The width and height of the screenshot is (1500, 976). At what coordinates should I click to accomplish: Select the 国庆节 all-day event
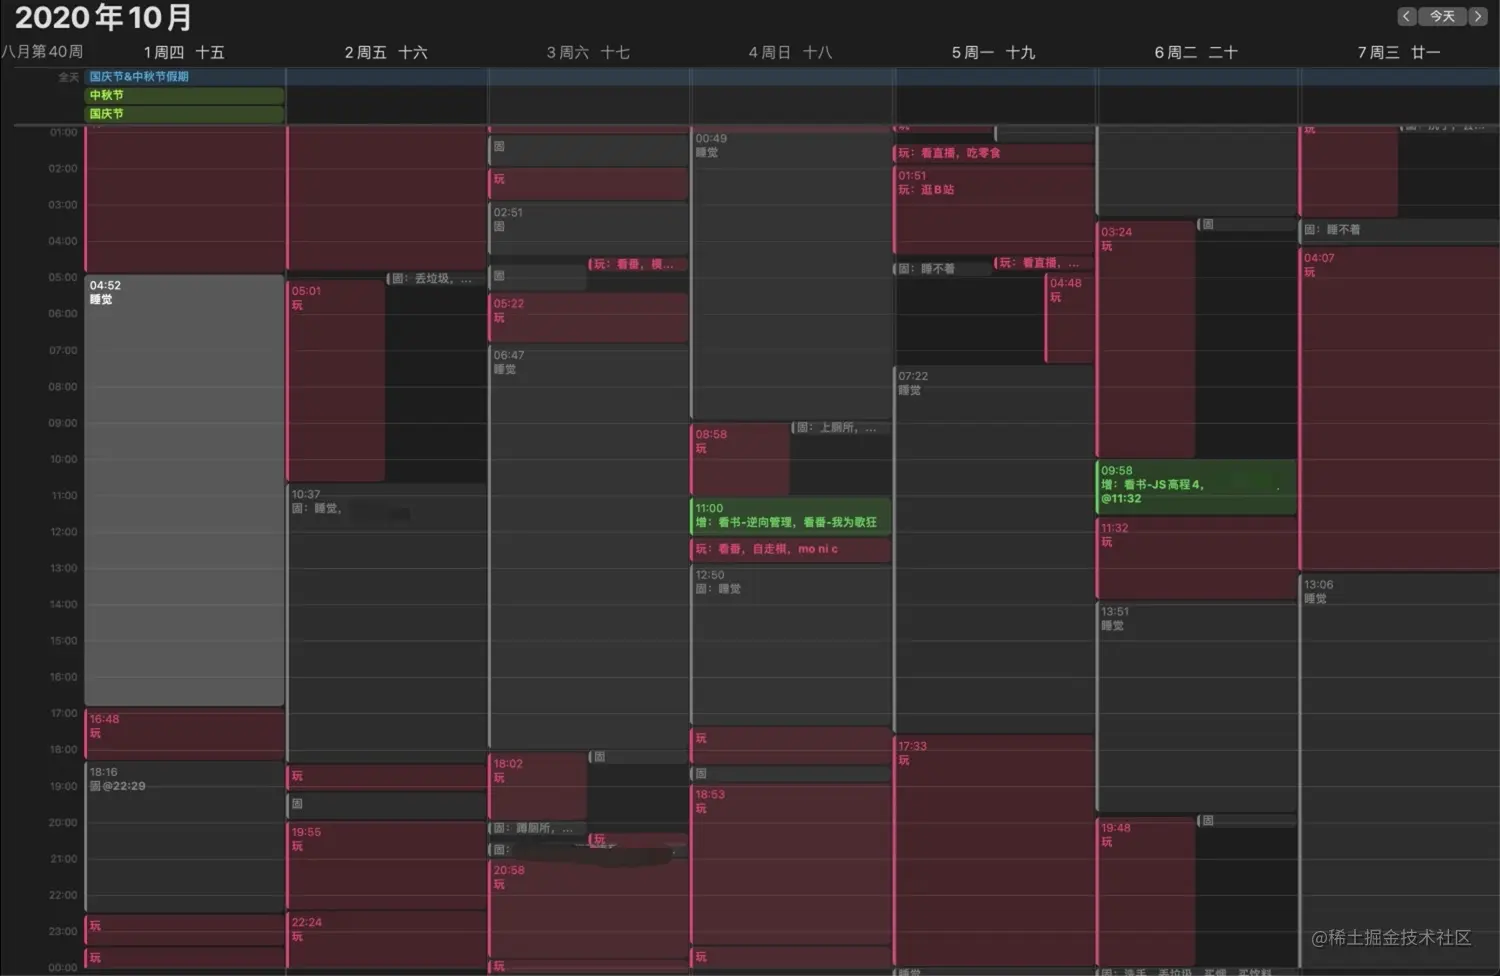pos(185,114)
